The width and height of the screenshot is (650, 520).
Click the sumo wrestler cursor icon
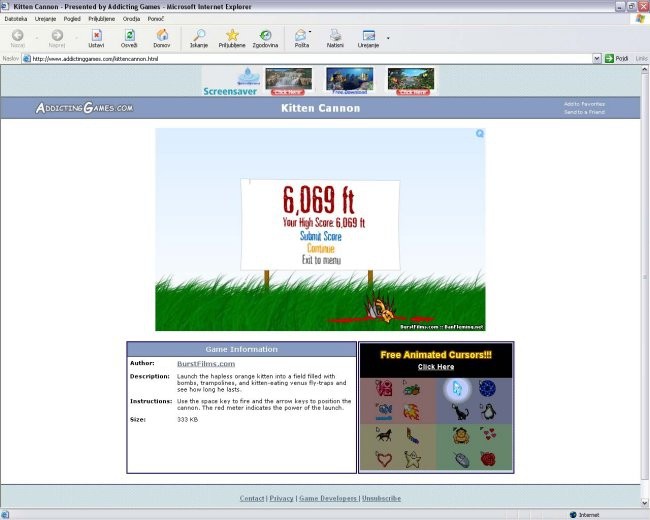461,436
